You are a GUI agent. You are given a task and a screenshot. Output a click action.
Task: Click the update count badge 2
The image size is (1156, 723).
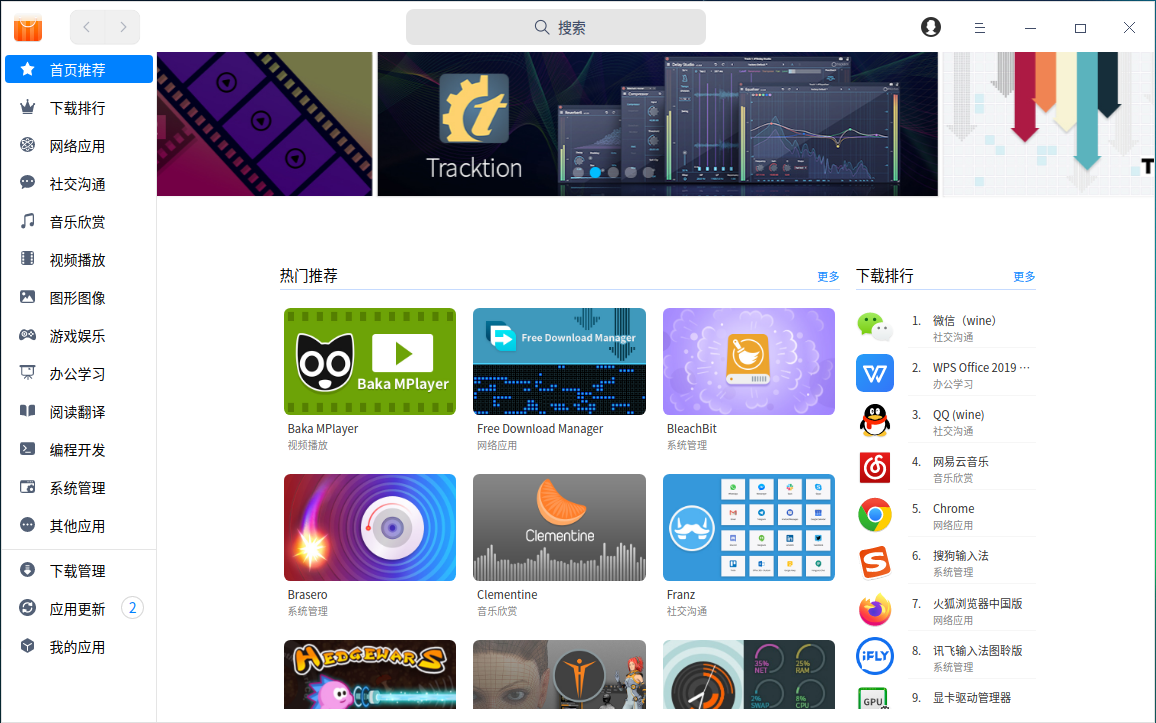point(132,608)
